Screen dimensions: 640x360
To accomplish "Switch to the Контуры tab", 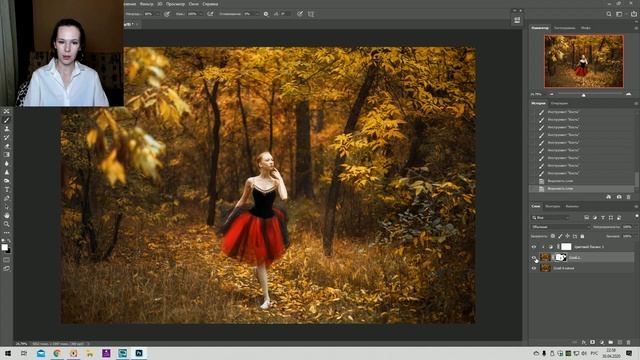I will (553, 207).
